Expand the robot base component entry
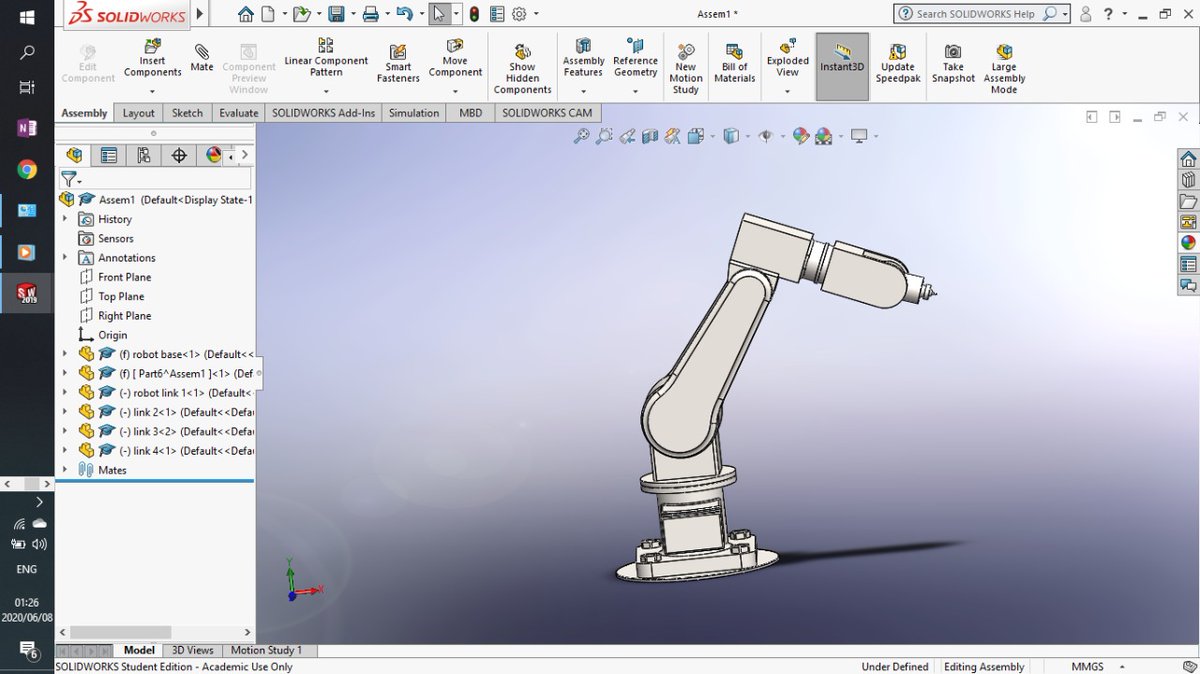The image size is (1200, 674). click(x=65, y=353)
